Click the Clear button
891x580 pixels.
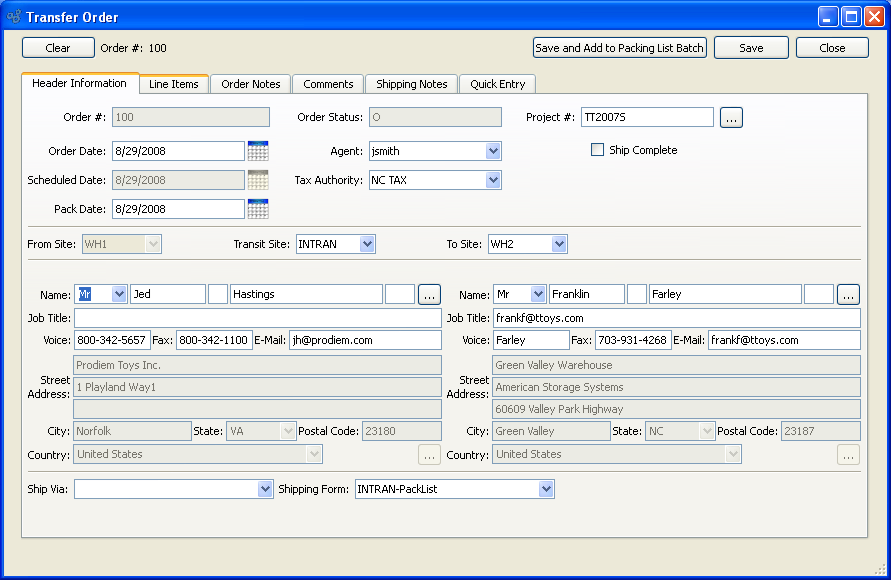coord(58,48)
